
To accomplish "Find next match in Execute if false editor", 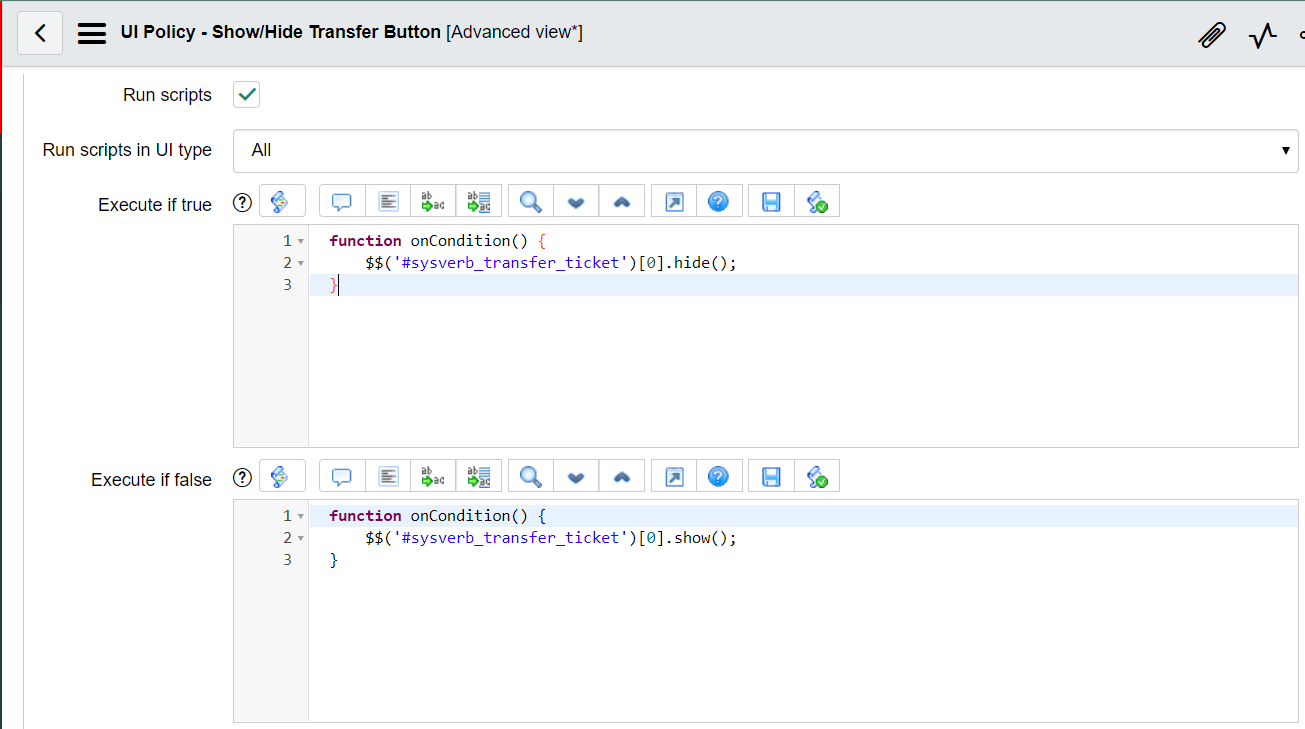I will [576, 476].
